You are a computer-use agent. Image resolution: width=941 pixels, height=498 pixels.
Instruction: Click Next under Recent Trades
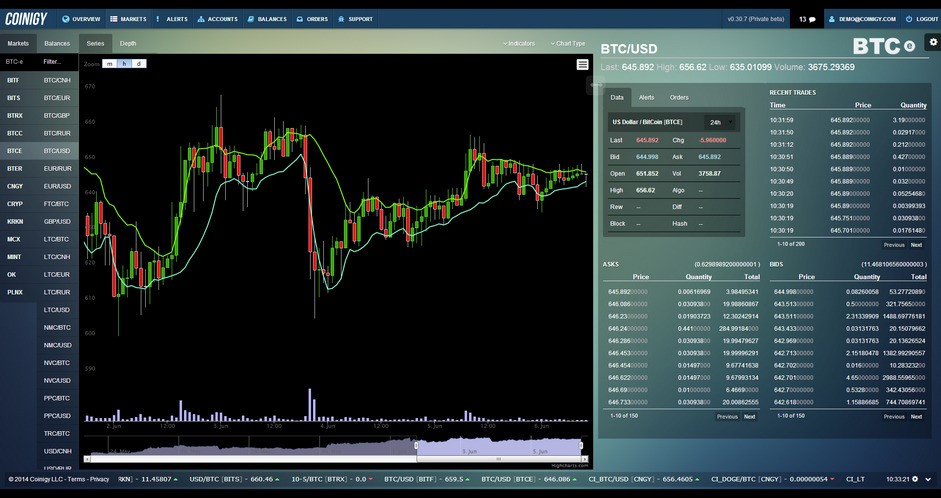[x=916, y=245]
